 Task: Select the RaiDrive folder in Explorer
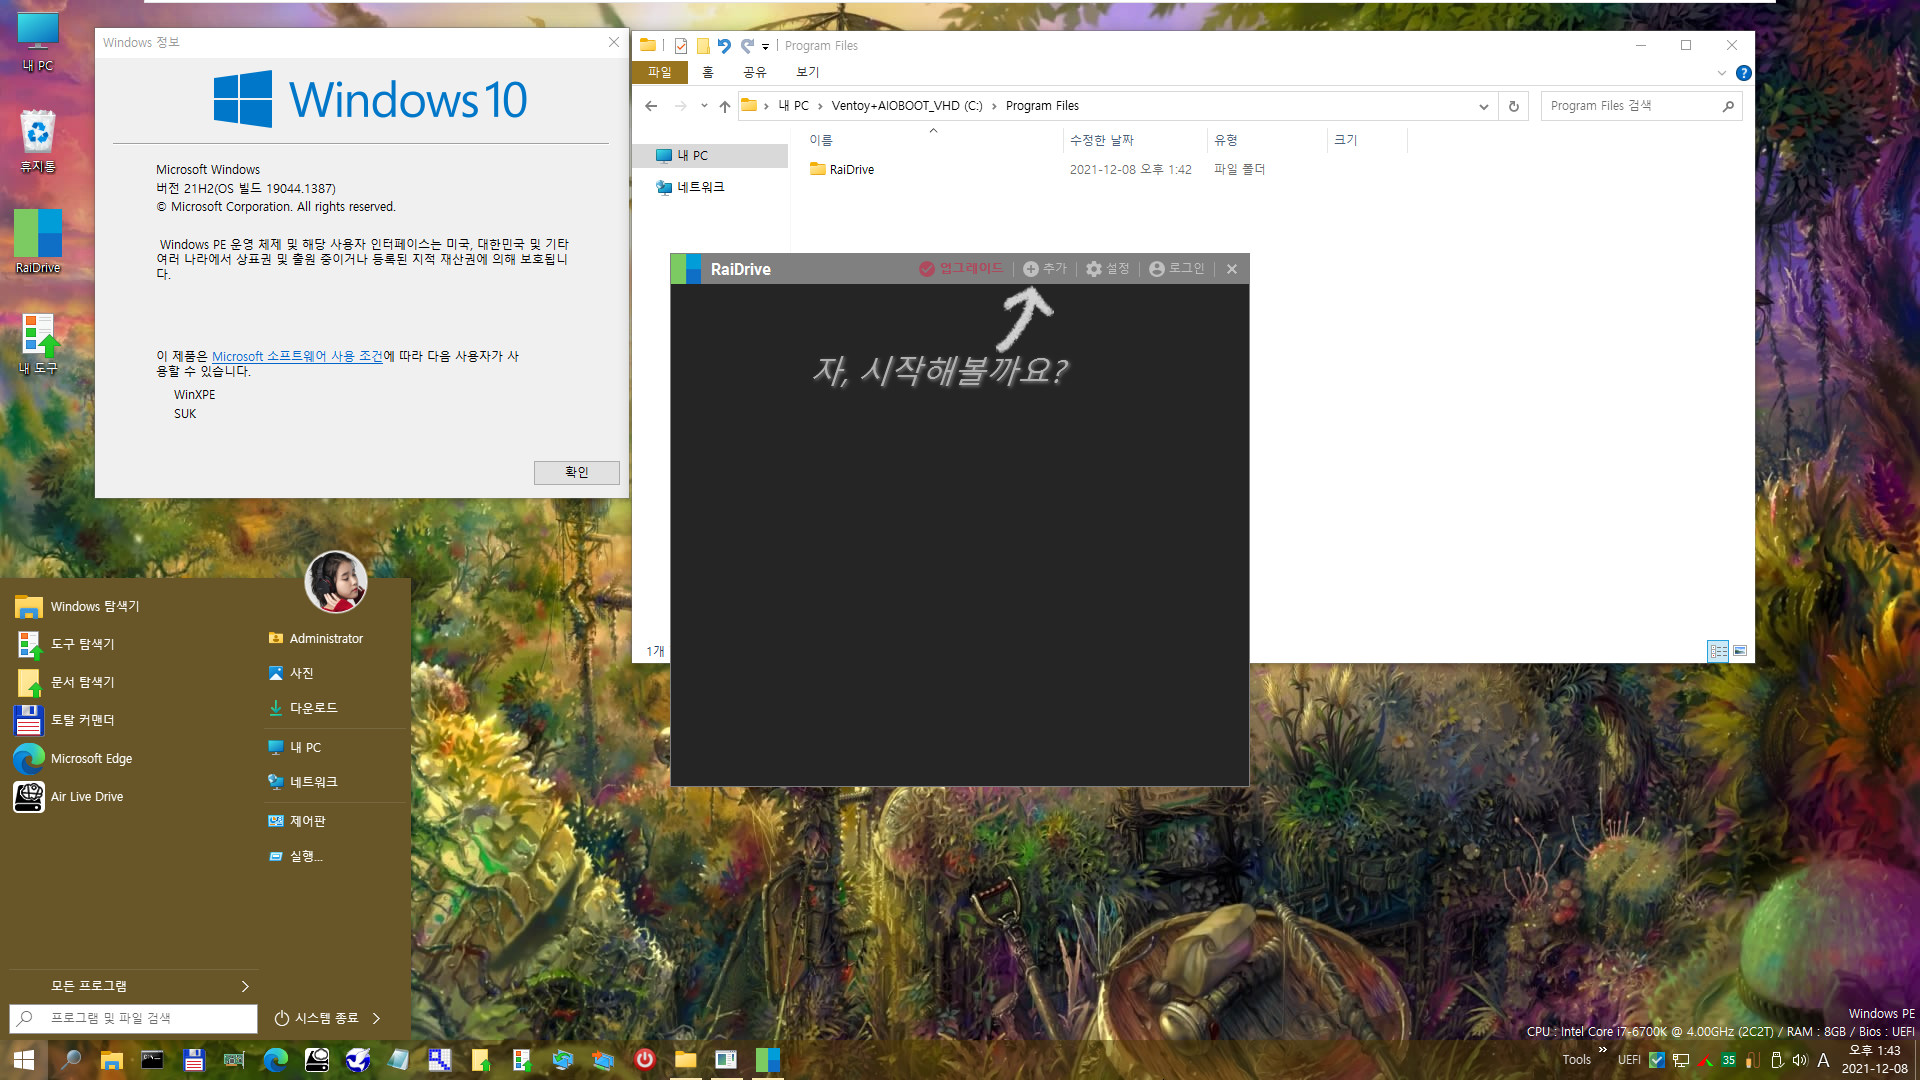[x=842, y=170]
